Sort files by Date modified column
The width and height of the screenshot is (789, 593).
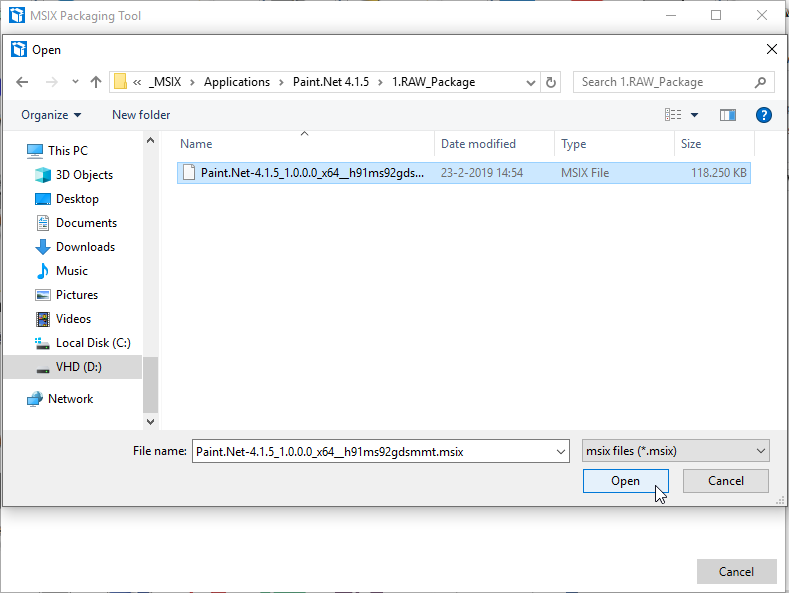click(479, 144)
